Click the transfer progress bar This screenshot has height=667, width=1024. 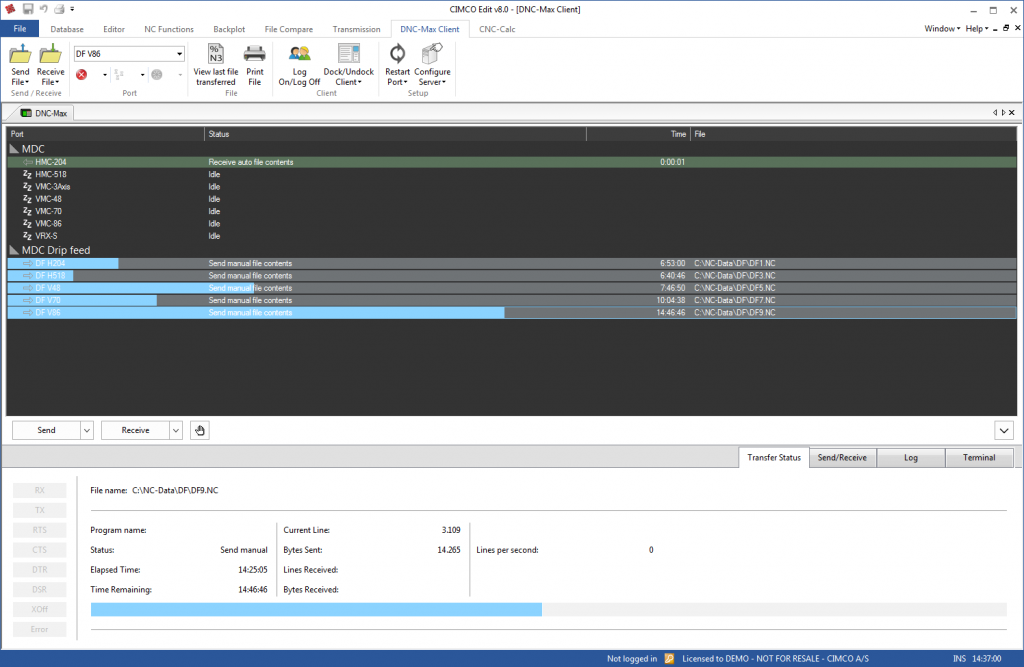(549, 610)
